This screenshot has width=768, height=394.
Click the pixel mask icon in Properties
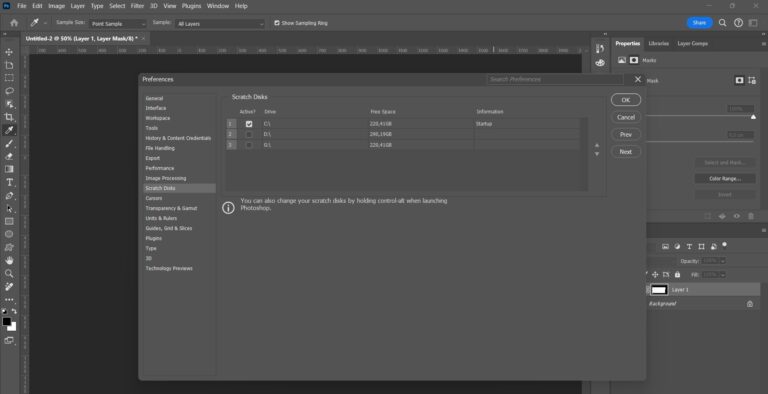tap(739, 80)
